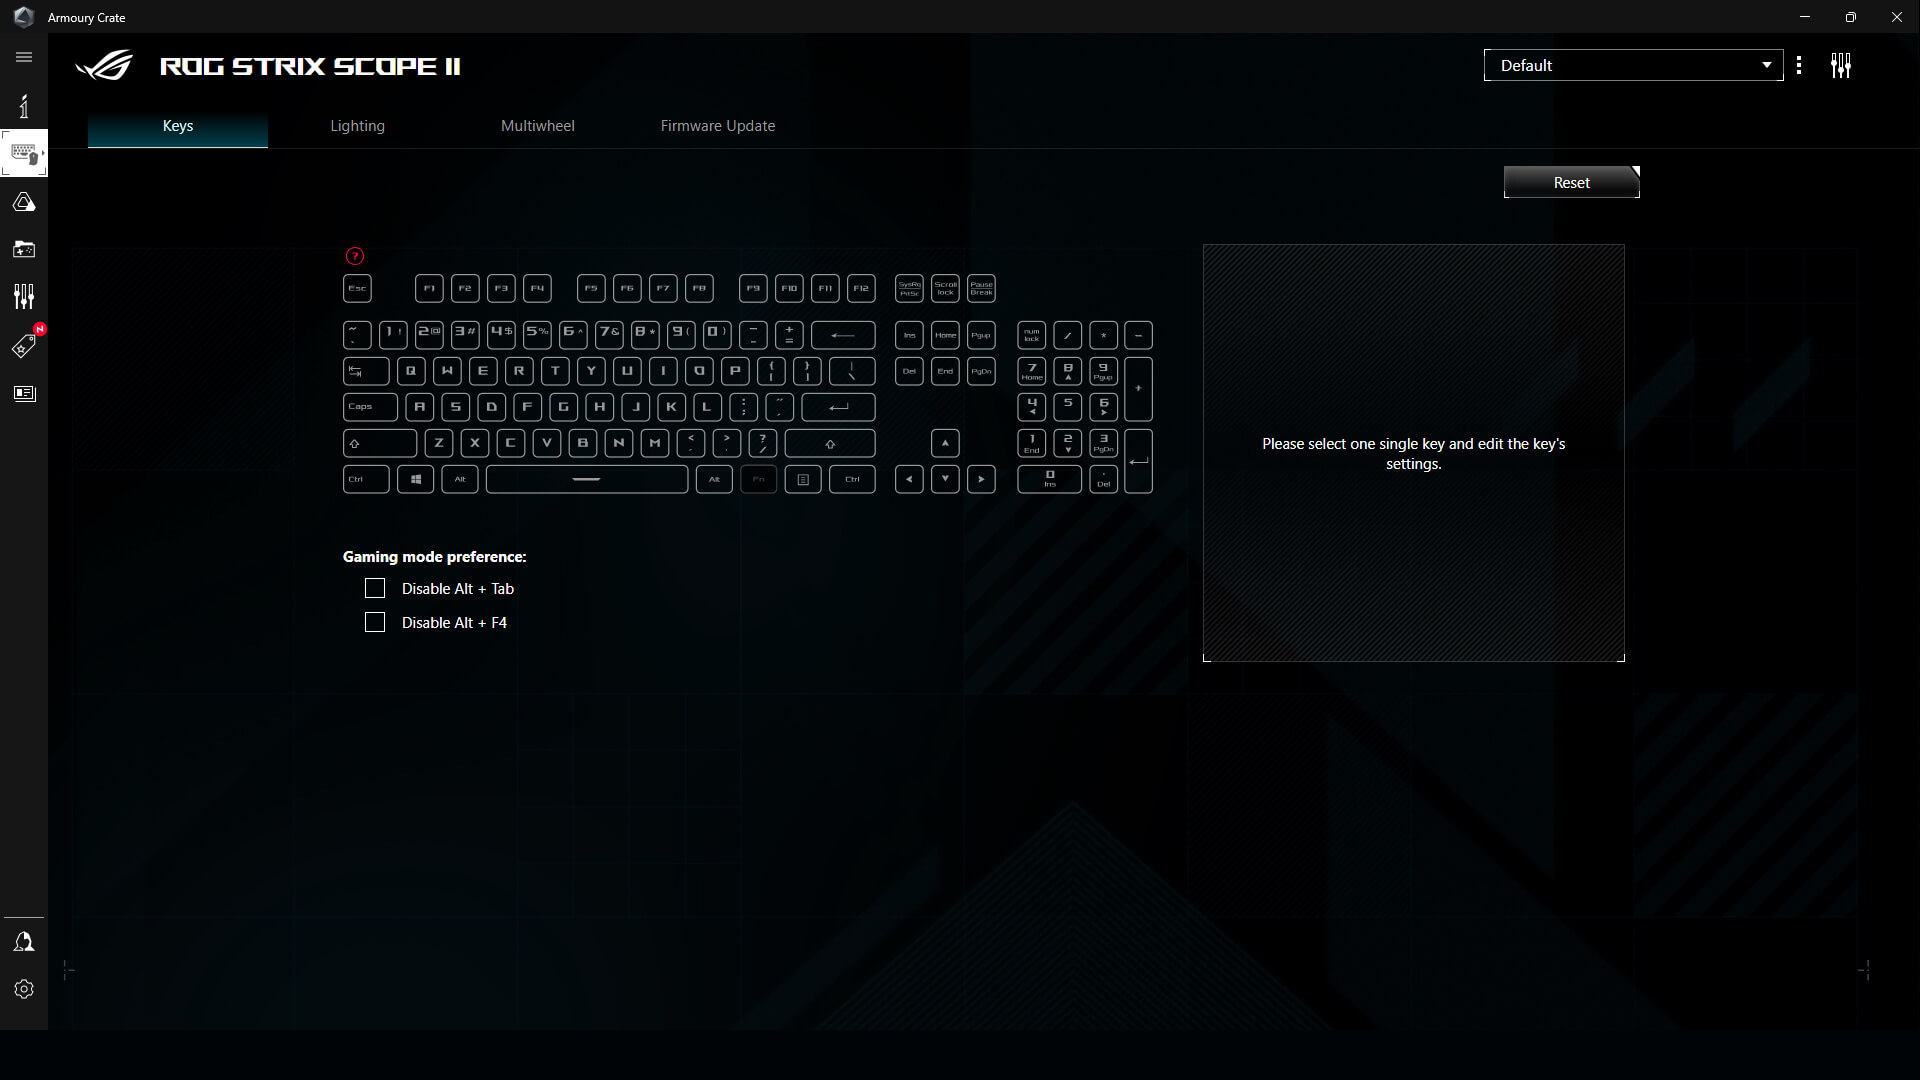Open the three-dot profile options menu
This screenshot has width=1920, height=1080.
point(1799,65)
